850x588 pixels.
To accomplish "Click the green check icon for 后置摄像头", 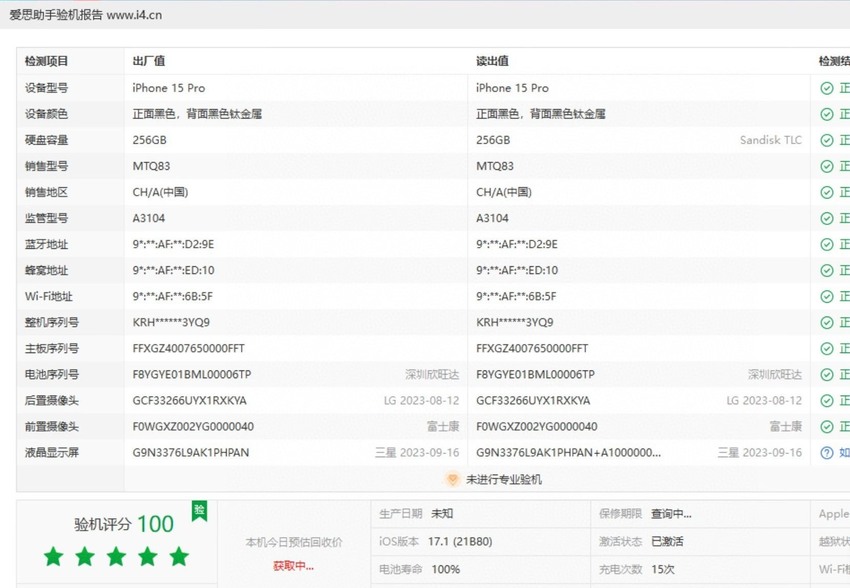I will coord(827,400).
